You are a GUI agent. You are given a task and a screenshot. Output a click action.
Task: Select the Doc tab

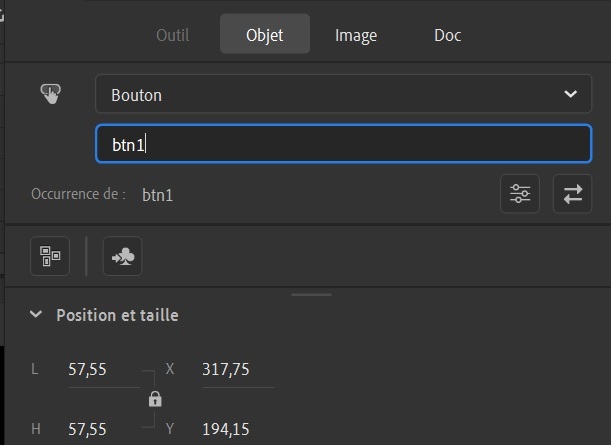coord(447,35)
